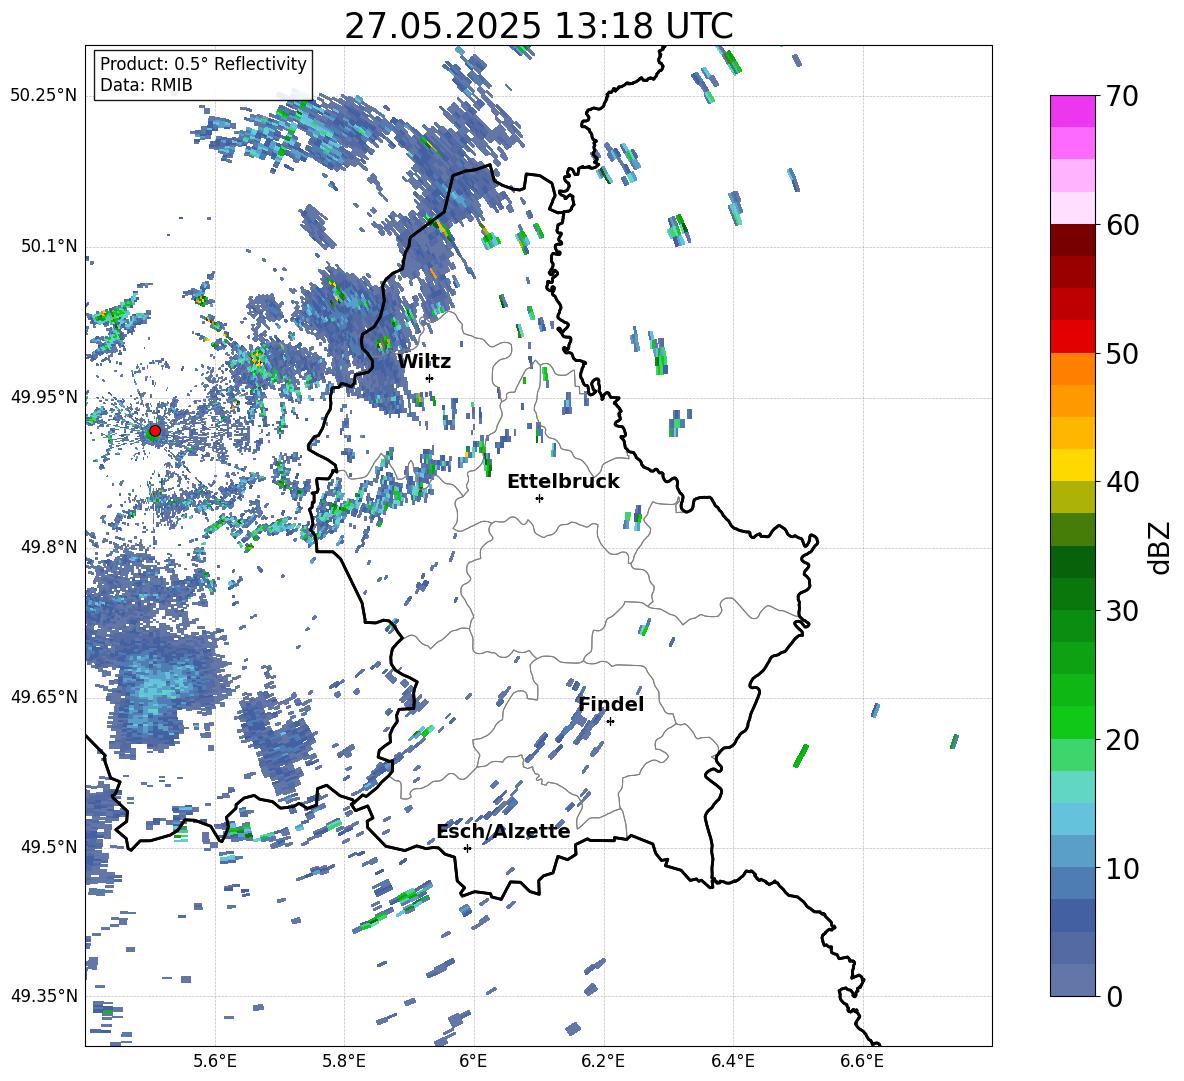
Task: Click the Findel cross marker
Action: click(610, 721)
